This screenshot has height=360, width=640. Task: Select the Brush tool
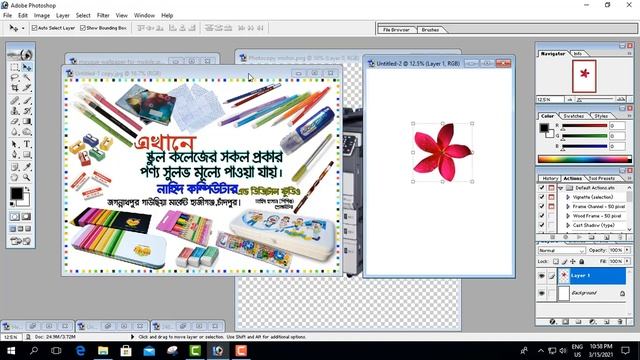(x=27, y=100)
